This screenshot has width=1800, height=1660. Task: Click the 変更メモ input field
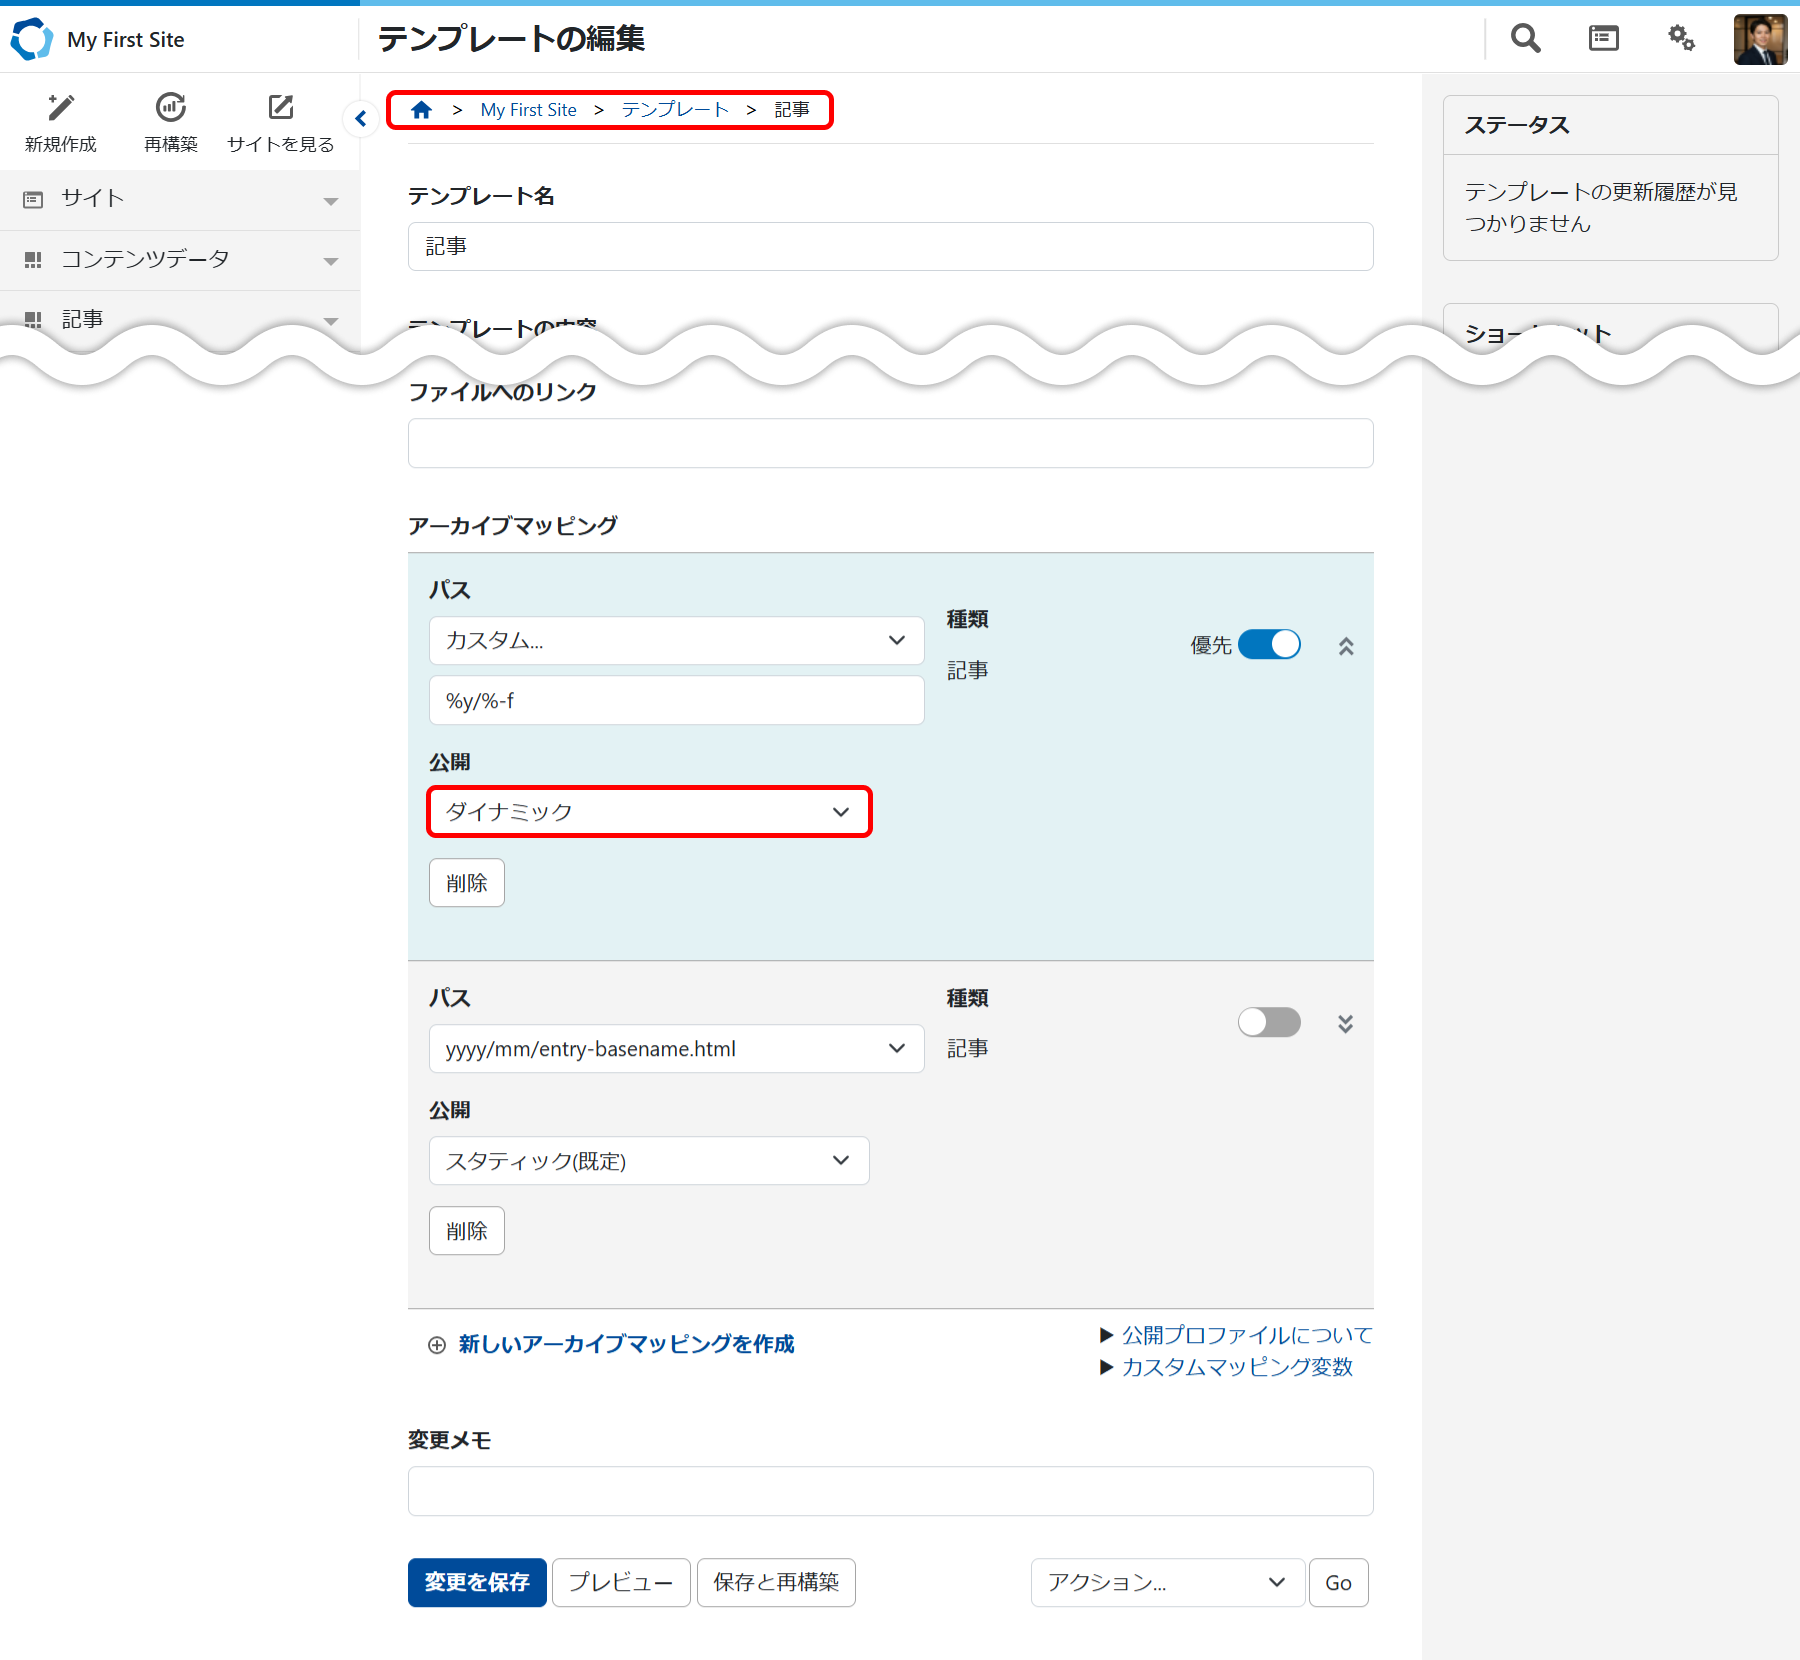[x=890, y=1491]
